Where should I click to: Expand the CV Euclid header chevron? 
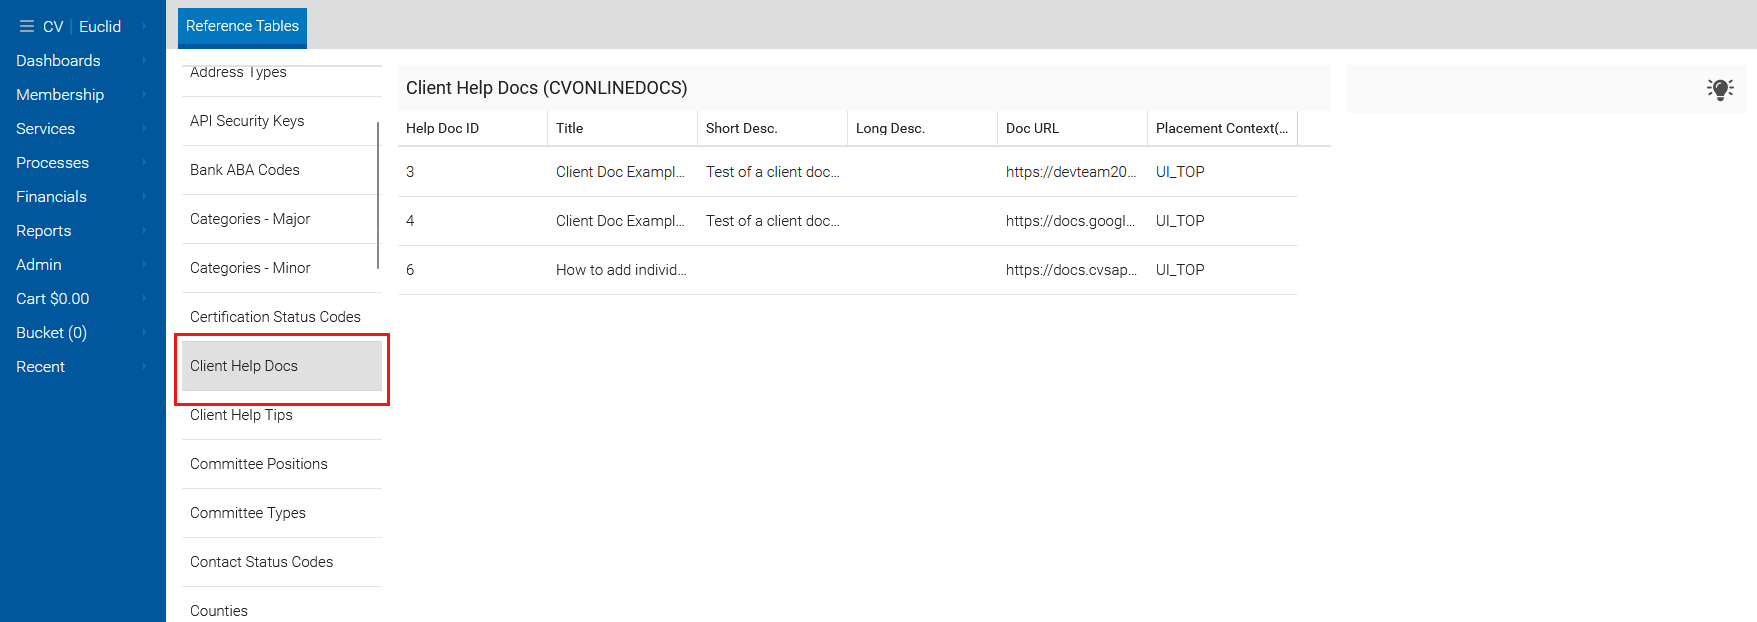click(144, 26)
